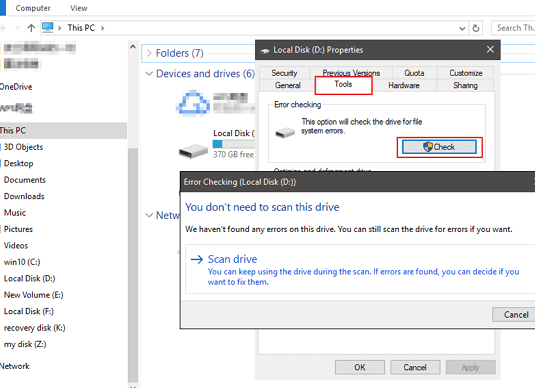
Task: Click Apply in Properties dialog
Action: pyautogui.click(x=471, y=367)
